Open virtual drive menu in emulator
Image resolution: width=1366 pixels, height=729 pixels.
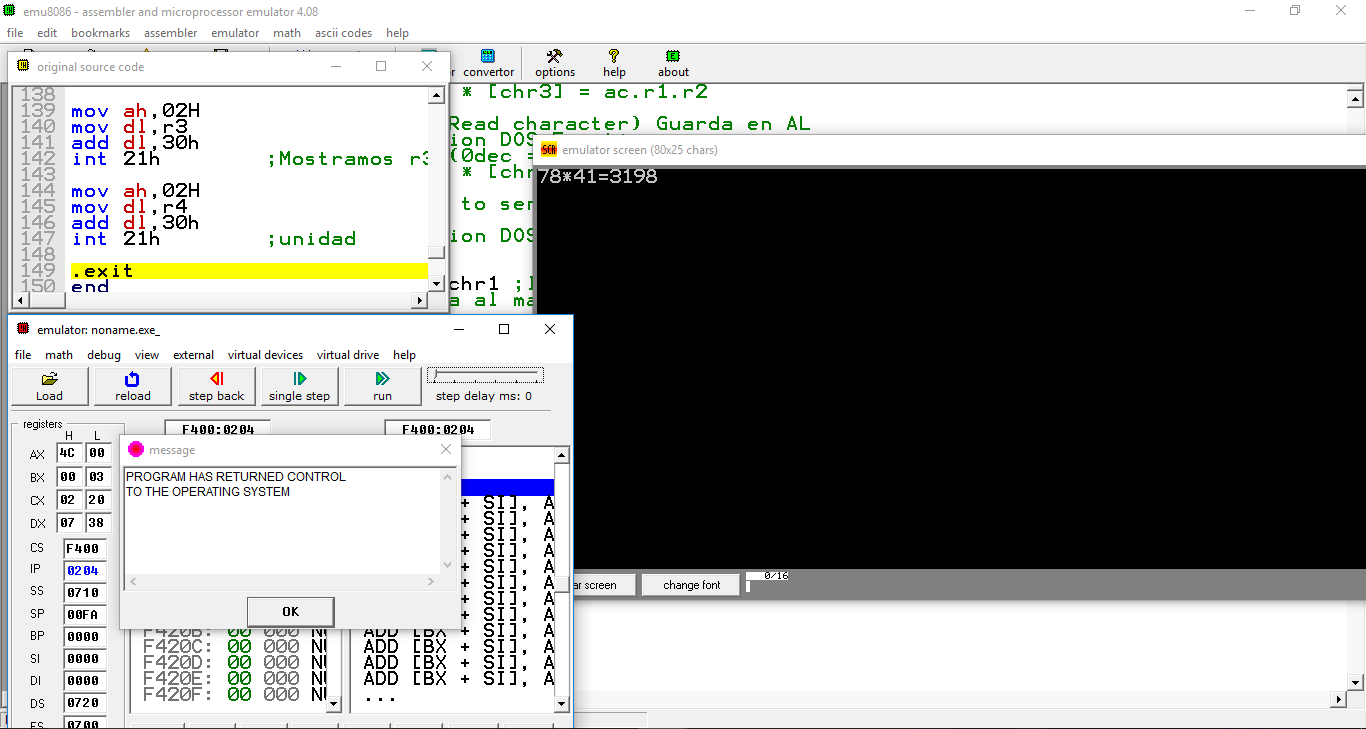coord(348,355)
